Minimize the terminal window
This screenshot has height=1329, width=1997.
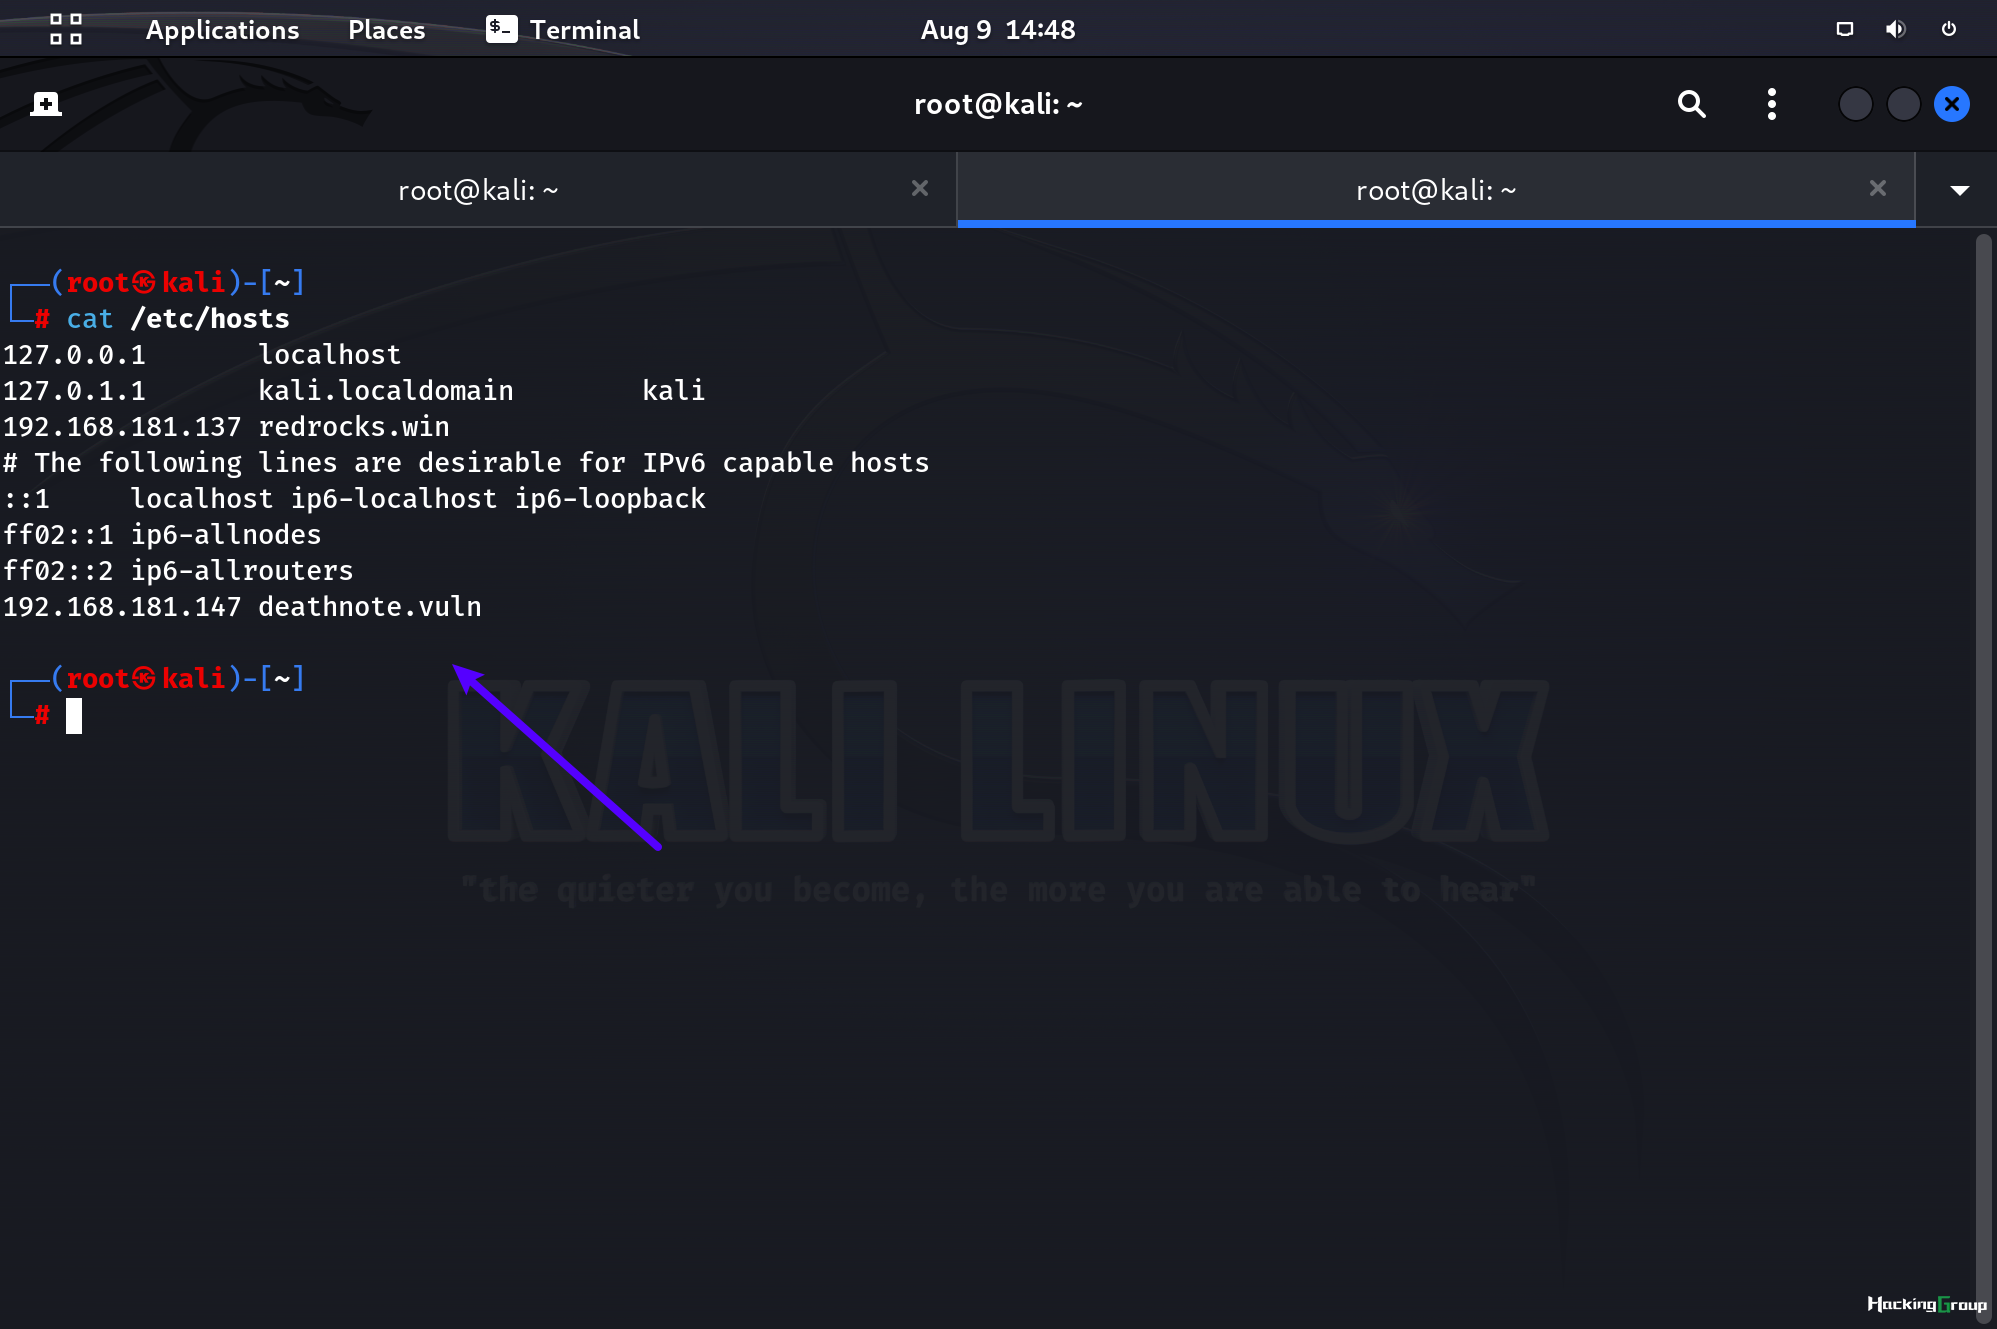(1855, 104)
